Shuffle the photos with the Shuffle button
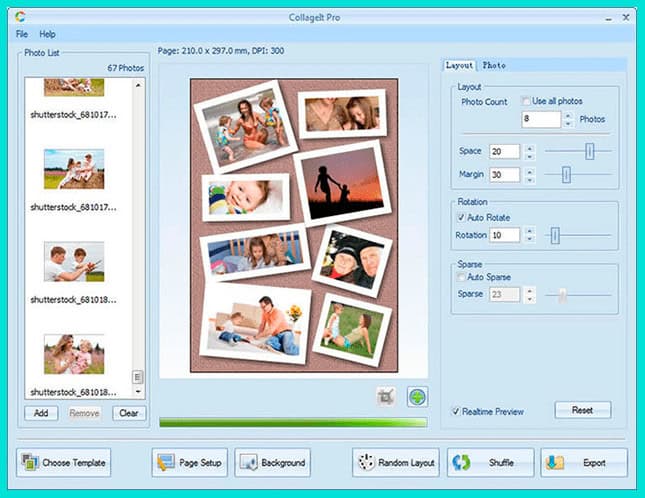The width and height of the screenshot is (645, 498). tap(490, 463)
